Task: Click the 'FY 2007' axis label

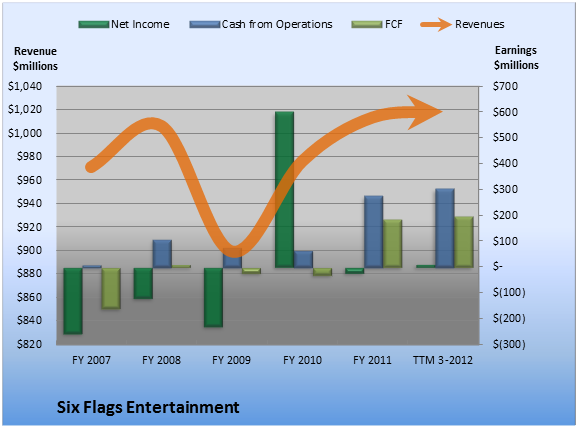Action: click(91, 360)
